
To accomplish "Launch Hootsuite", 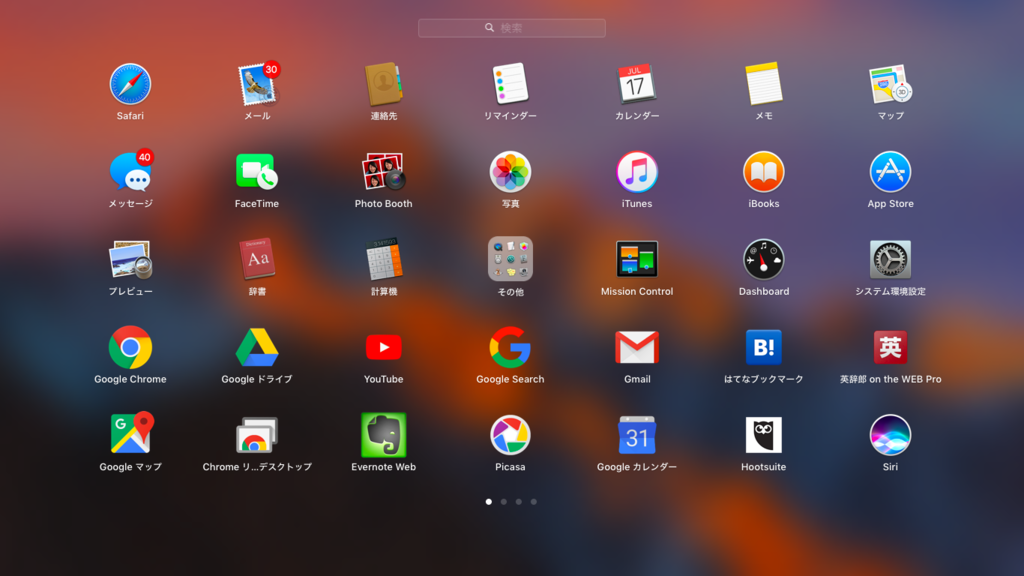I will 763,435.
